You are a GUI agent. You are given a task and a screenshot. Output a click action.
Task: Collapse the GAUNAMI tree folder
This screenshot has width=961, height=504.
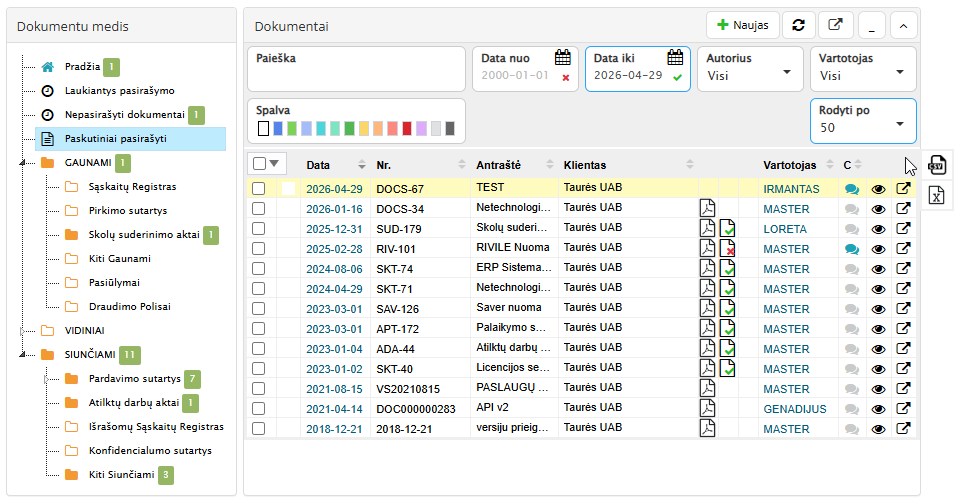point(23,162)
